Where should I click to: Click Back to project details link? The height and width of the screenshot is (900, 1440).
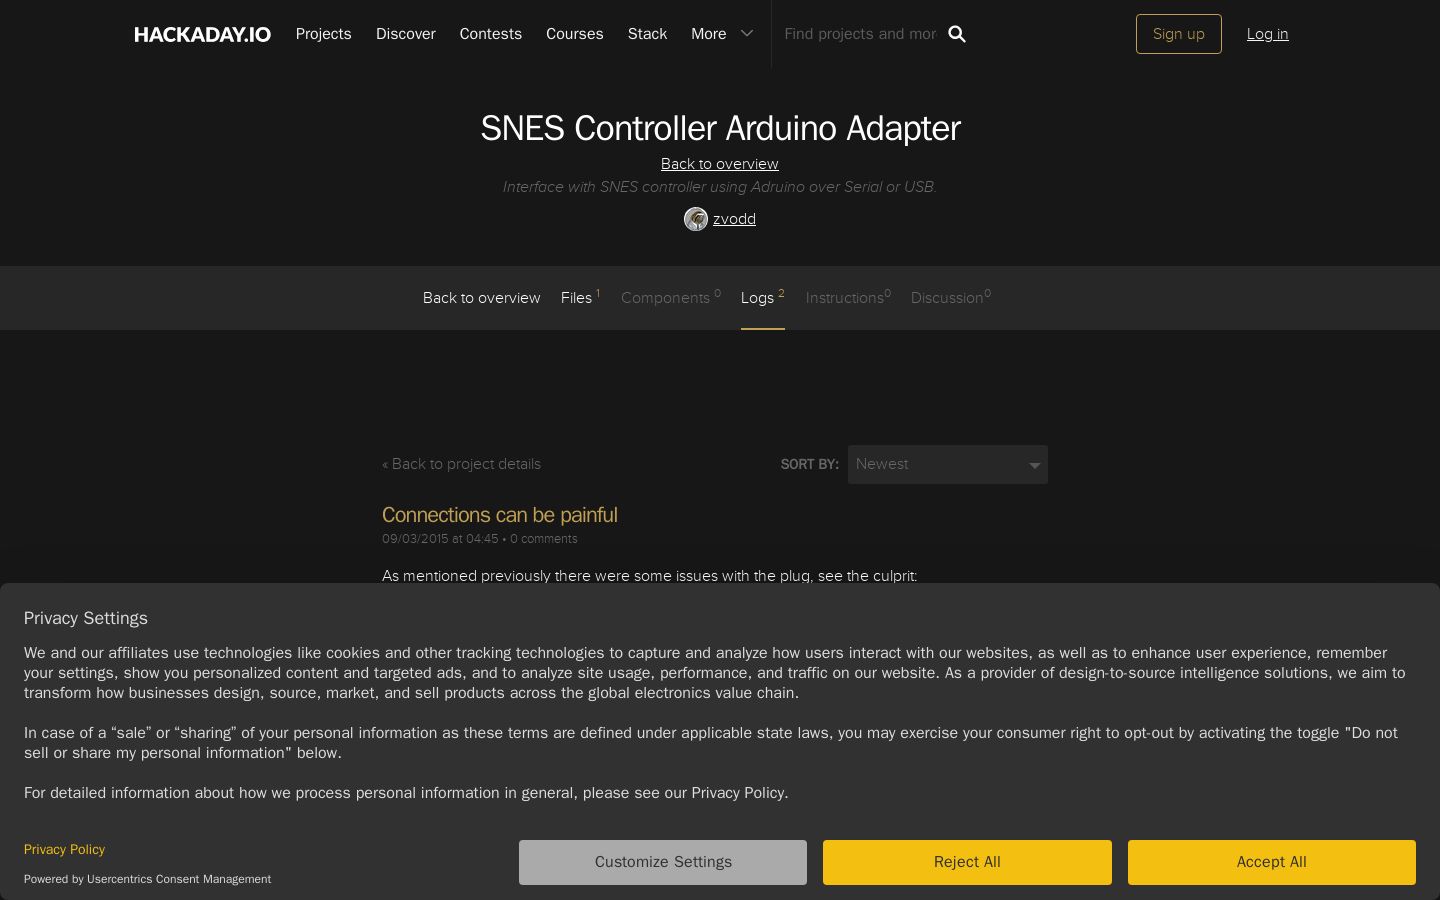click(x=461, y=464)
